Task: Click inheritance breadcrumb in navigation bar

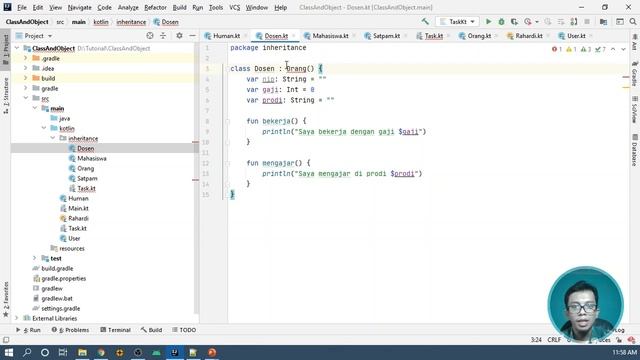Action: click(131, 22)
